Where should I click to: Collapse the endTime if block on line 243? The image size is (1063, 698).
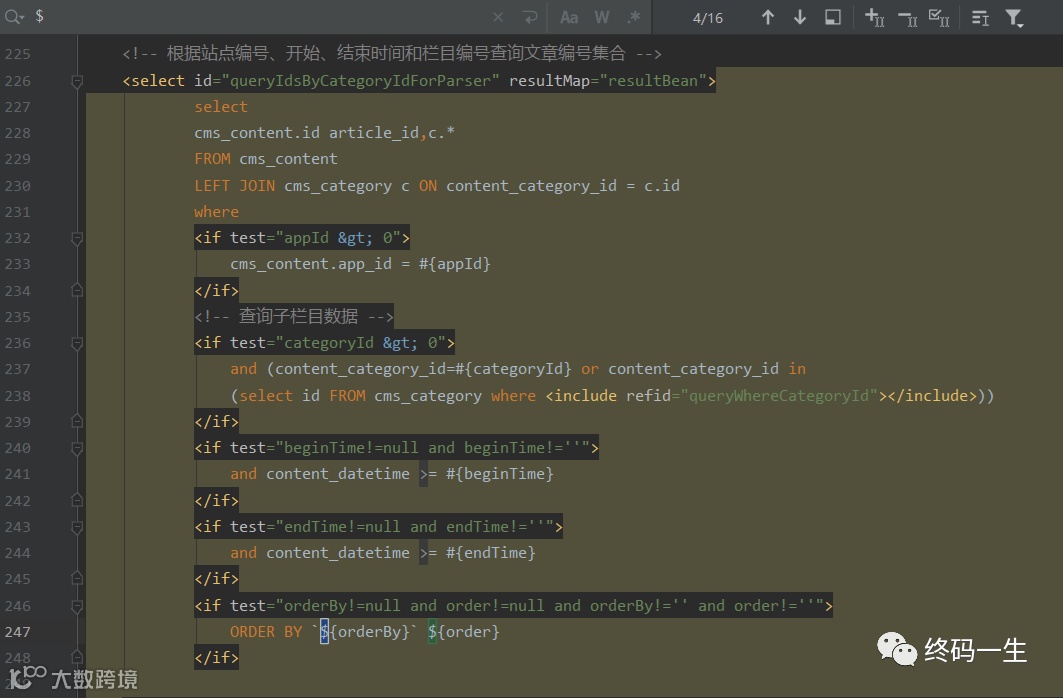[77, 527]
